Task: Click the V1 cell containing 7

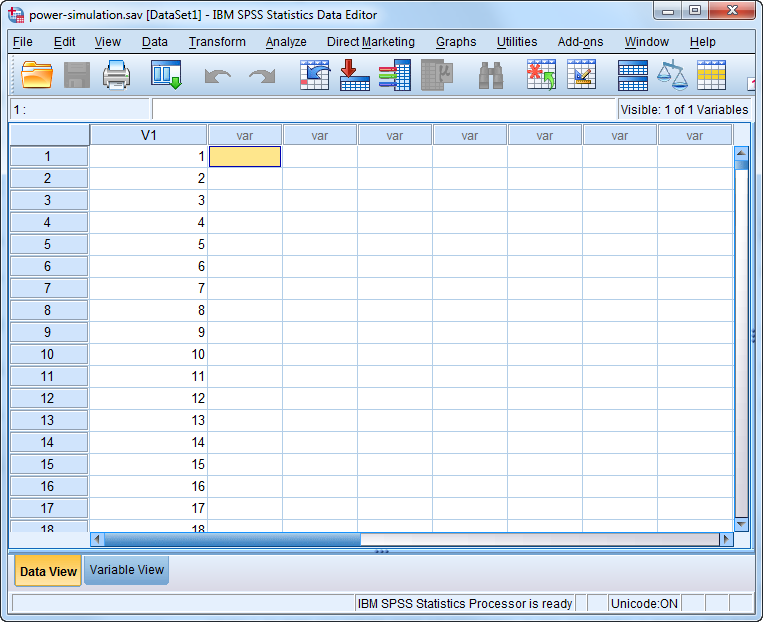Action: tap(148, 288)
